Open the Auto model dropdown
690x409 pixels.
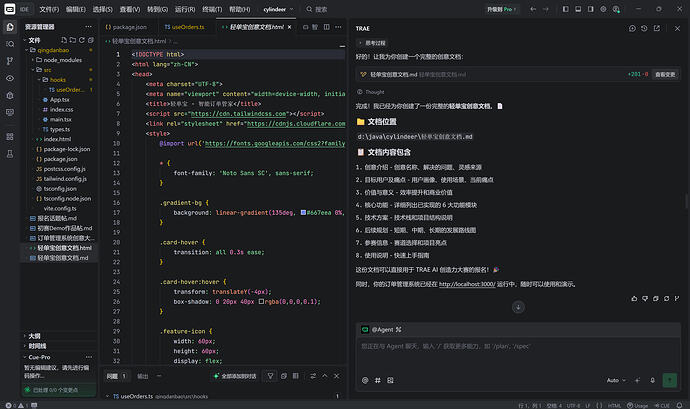point(616,380)
